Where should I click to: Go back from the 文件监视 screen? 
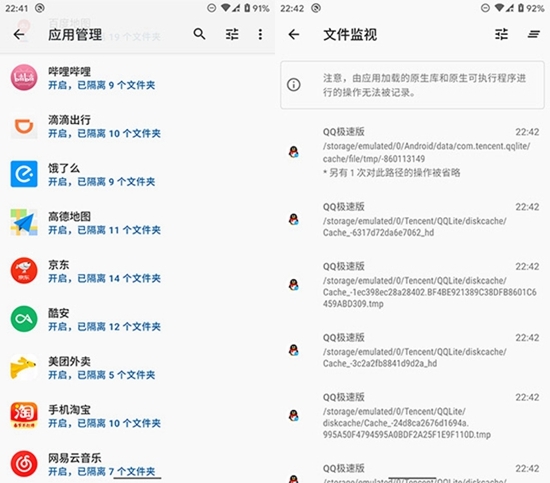pos(294,34)
